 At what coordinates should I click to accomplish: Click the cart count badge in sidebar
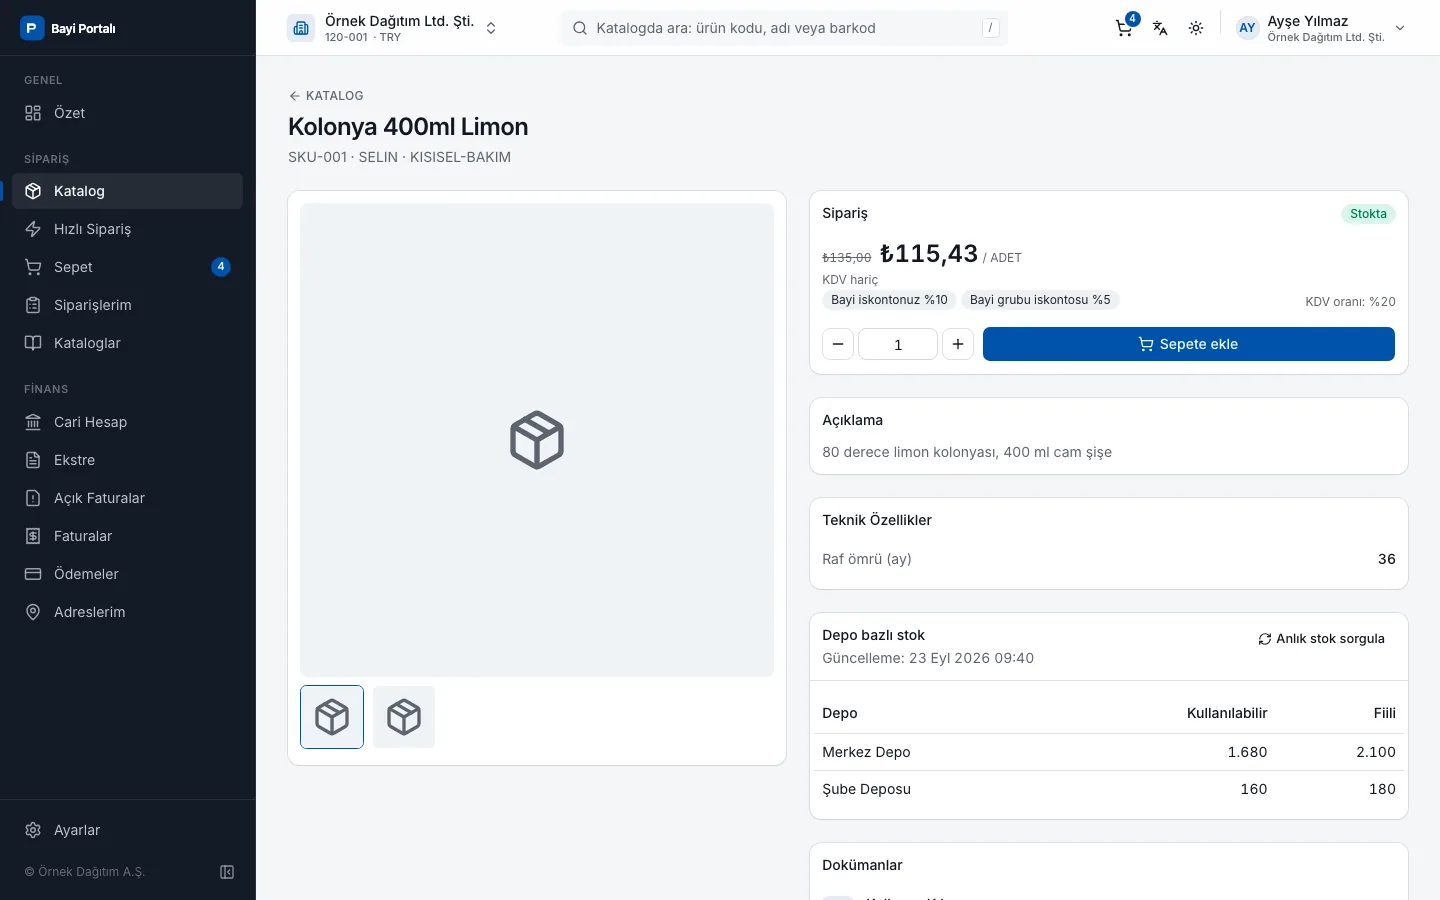coord(221,267)
